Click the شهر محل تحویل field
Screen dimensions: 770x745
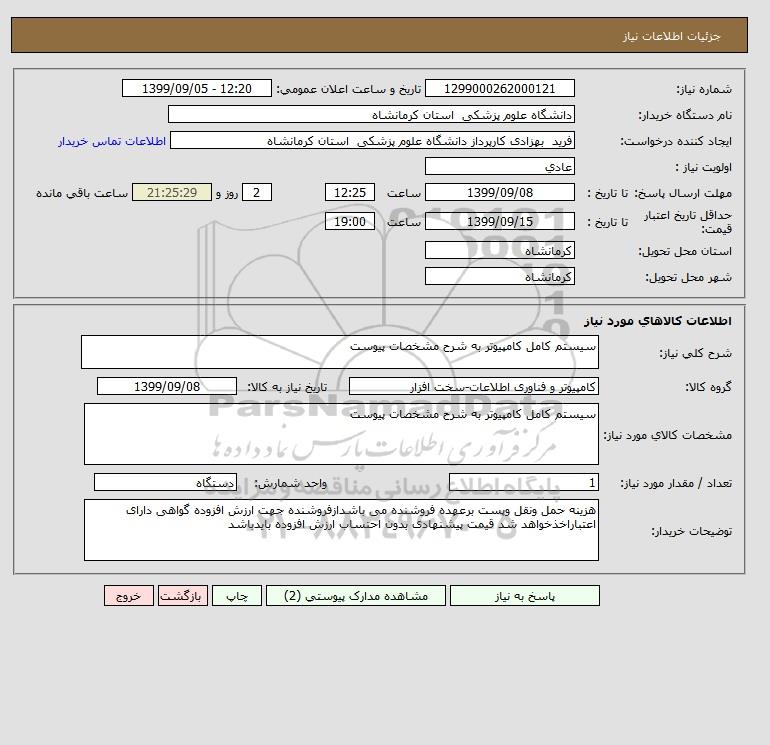coord(500,276)
